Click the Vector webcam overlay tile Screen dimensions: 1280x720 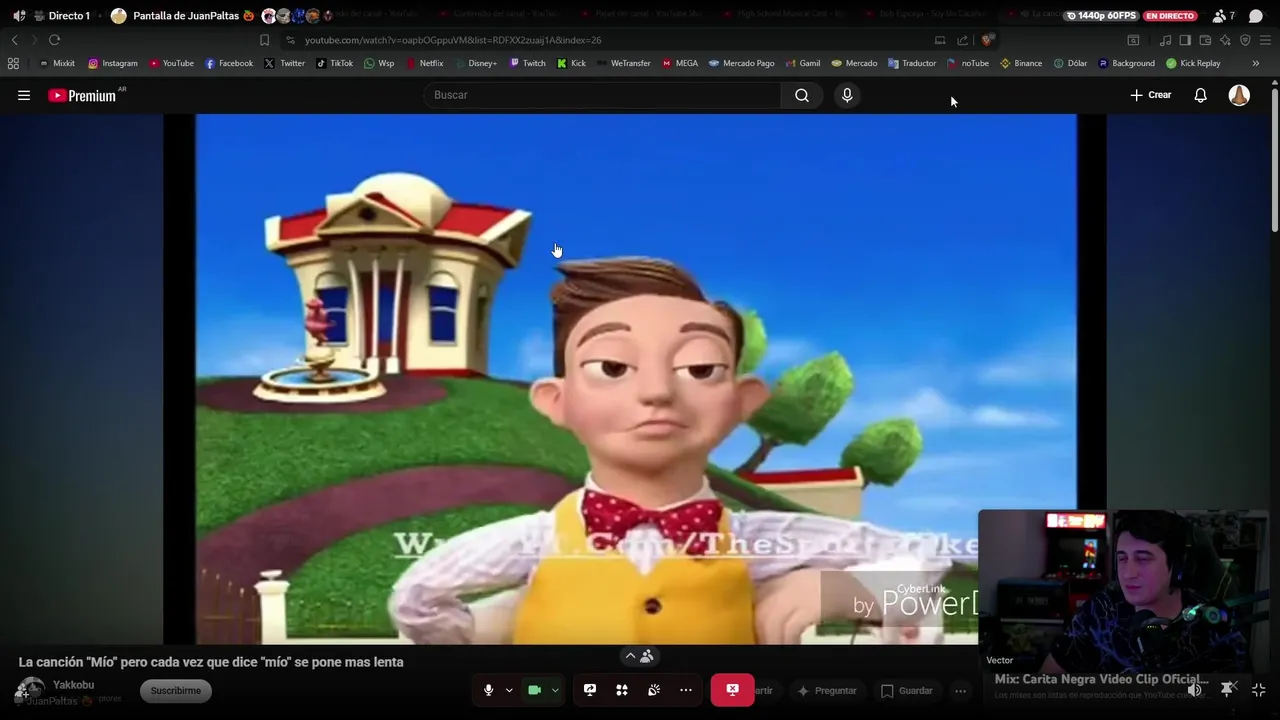1123,590
